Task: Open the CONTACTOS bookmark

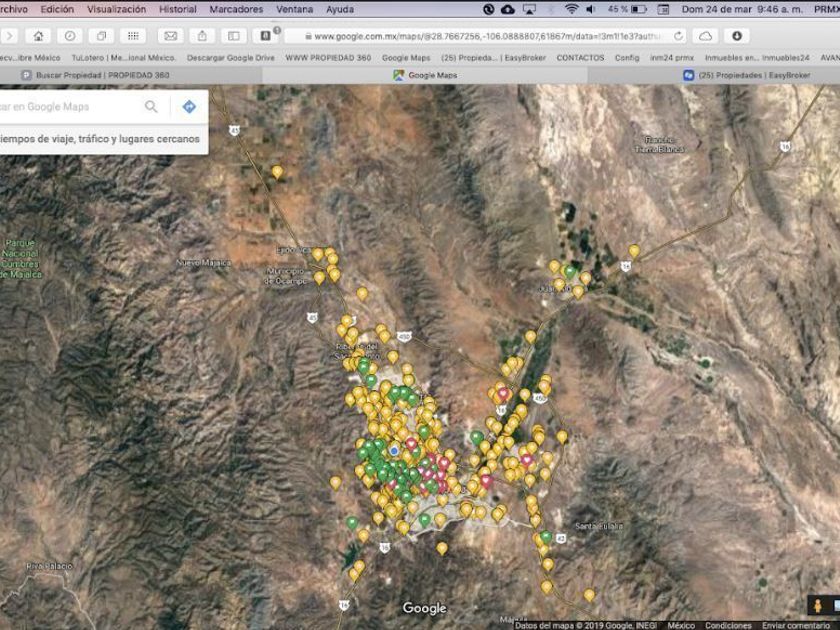Action: [x=580, y=57]
